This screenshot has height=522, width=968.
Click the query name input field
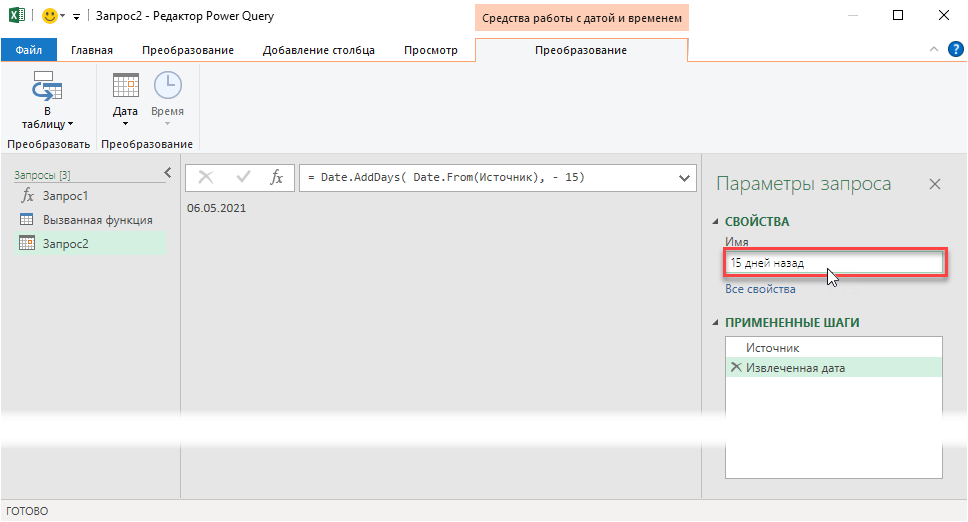(x=834, y=263)
